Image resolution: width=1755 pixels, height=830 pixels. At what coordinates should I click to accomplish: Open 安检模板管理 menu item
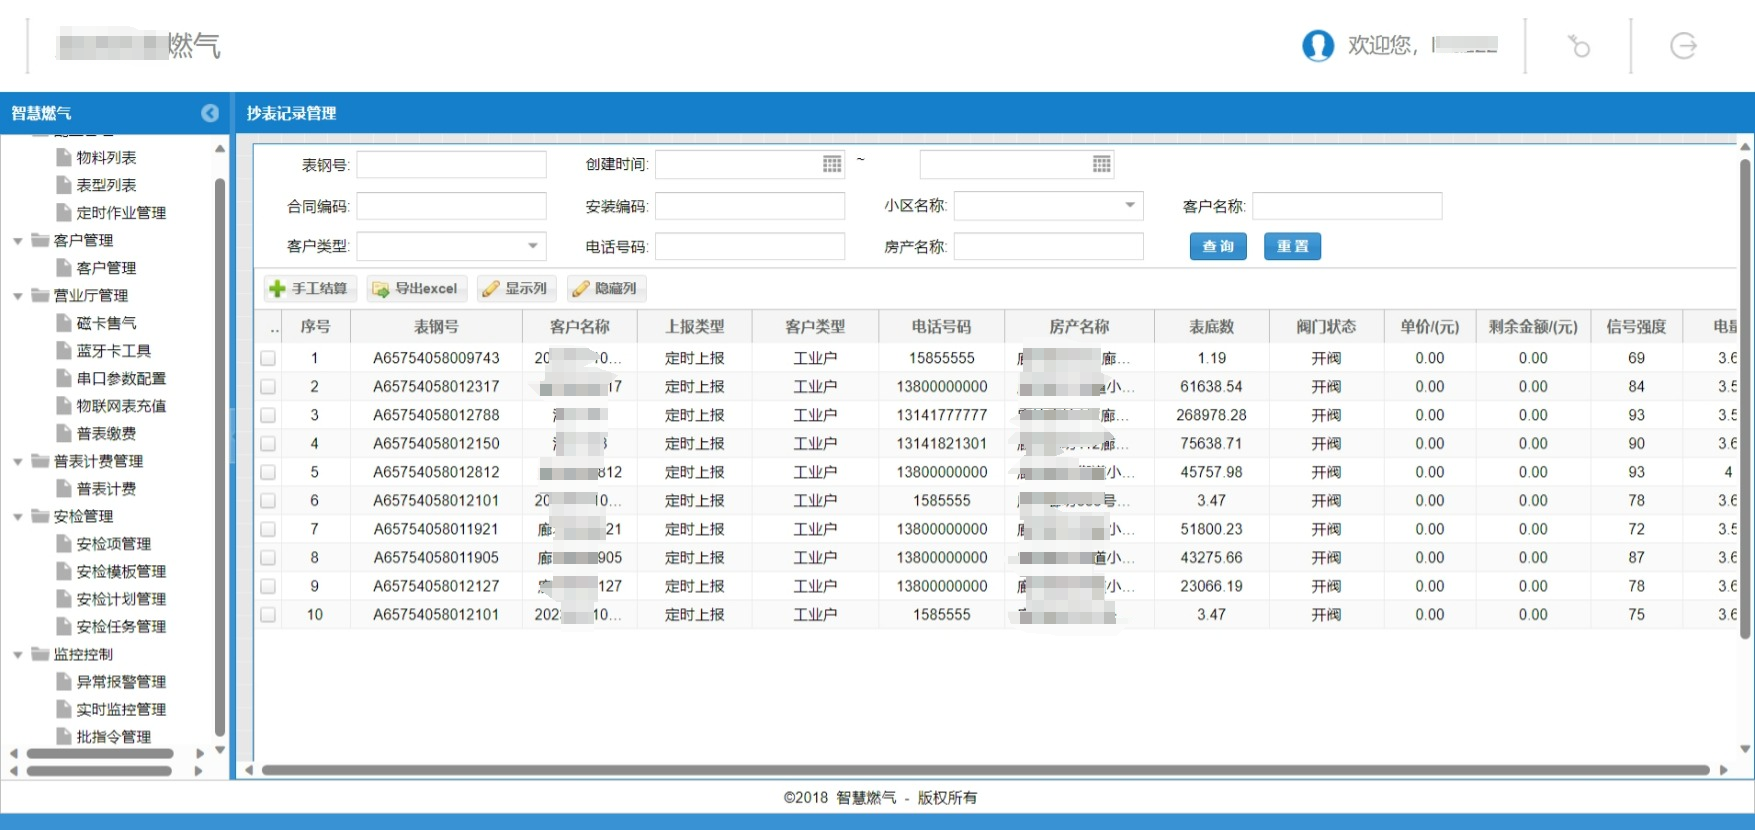tap(121, 572)
